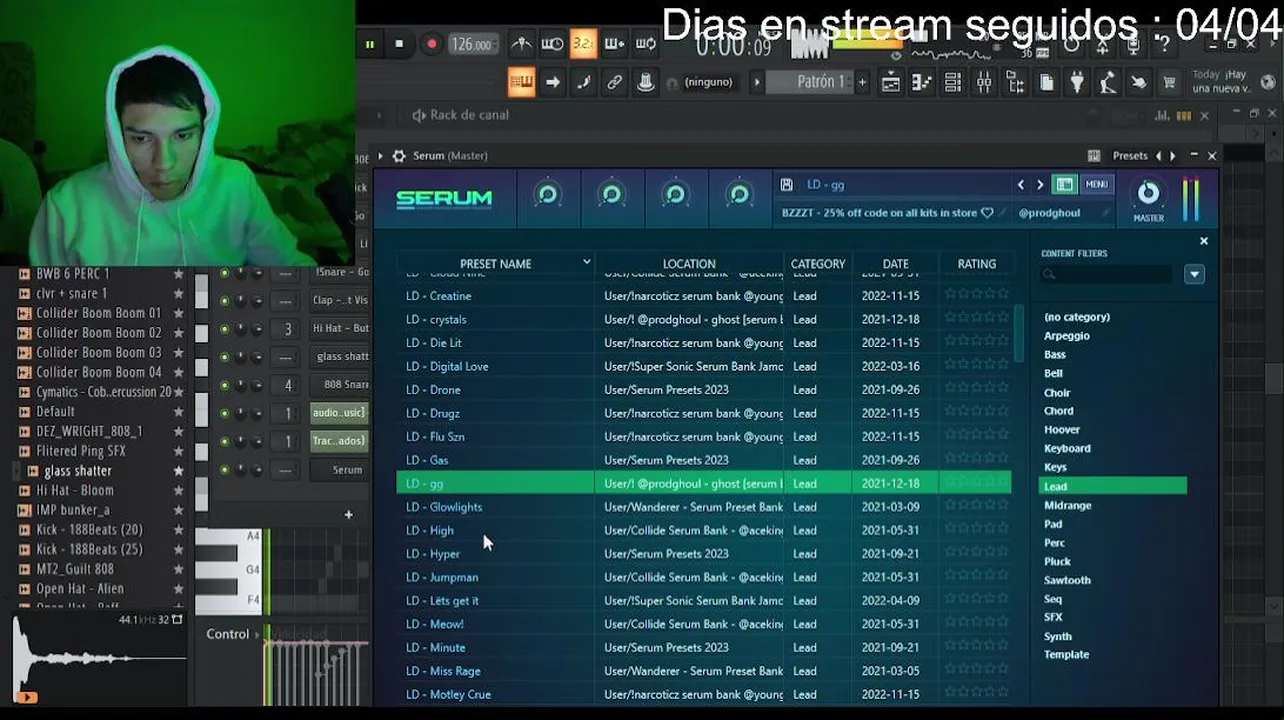Image resolution: width=1284 pixels, height=720 pixels.
Task: Click the orange typing keyboard to piano icon
Action: (x=521, y=82)
